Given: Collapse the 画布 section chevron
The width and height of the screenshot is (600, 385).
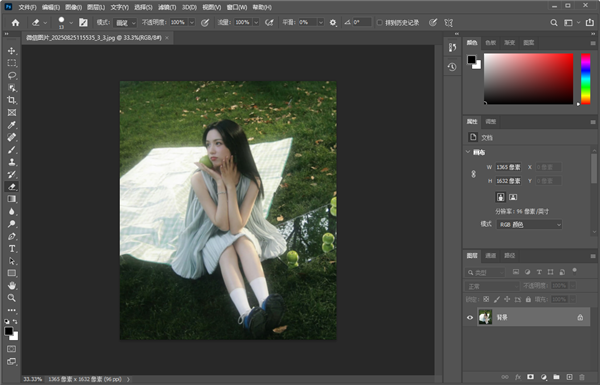Looking at the screenshot, I should click(x=468, y=152).
